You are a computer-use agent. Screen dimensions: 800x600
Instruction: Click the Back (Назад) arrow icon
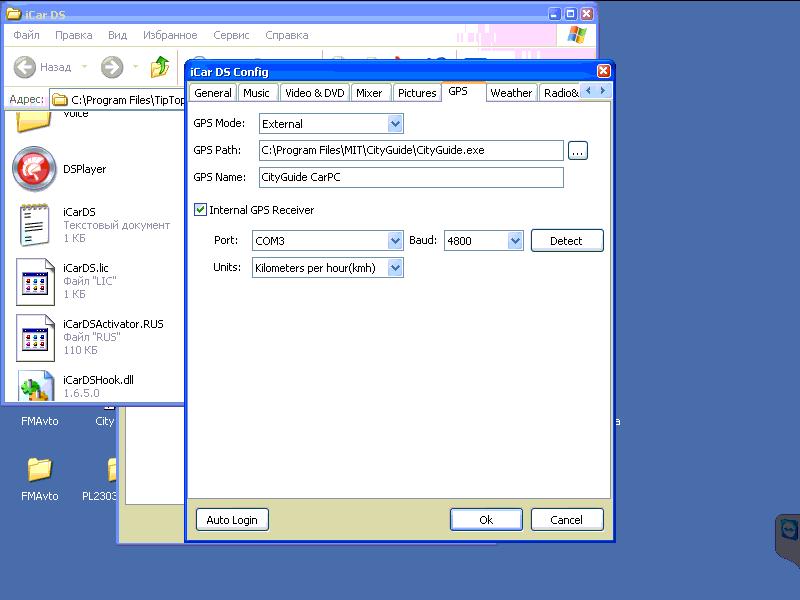click(x=26, y=67)
